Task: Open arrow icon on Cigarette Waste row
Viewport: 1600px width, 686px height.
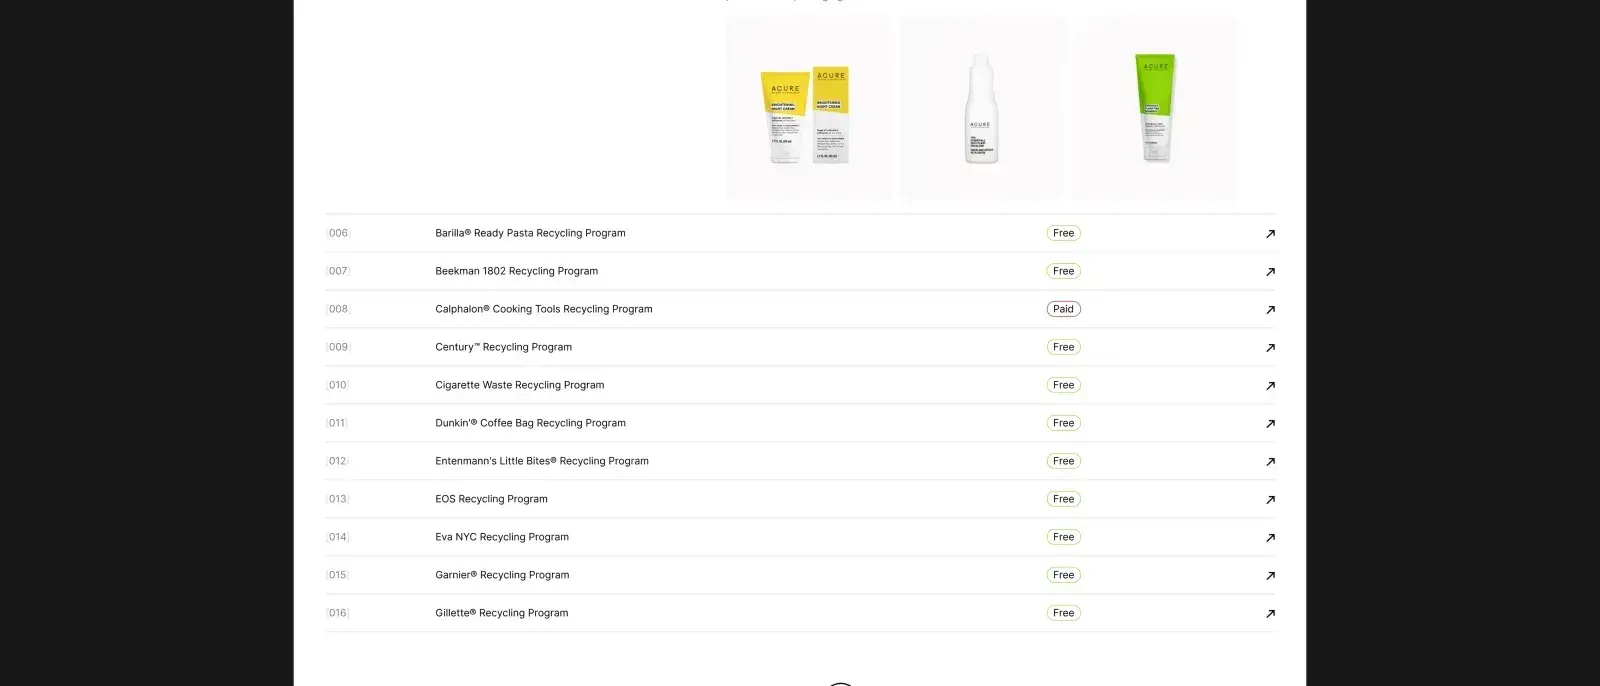Action: point(1270,386)
